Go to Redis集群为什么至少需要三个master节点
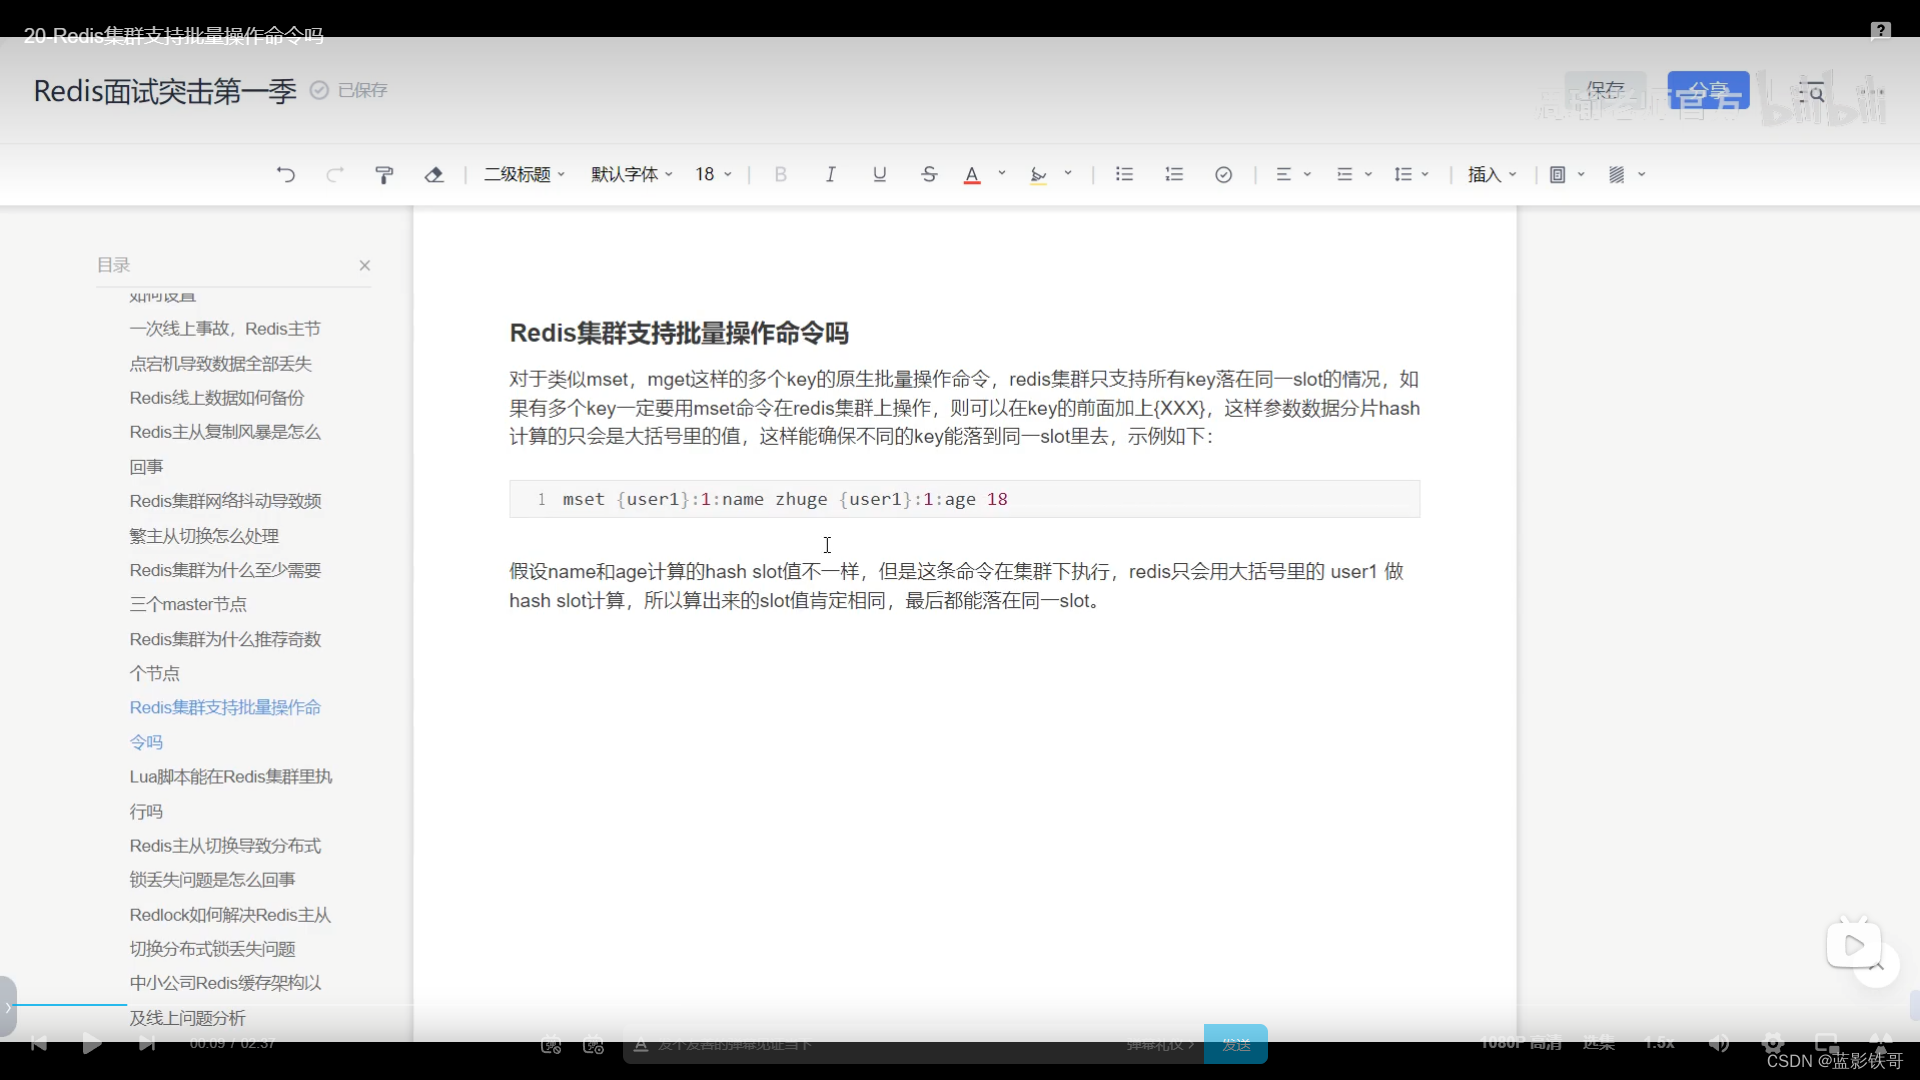1920x1080 pixels. [225, 587]
